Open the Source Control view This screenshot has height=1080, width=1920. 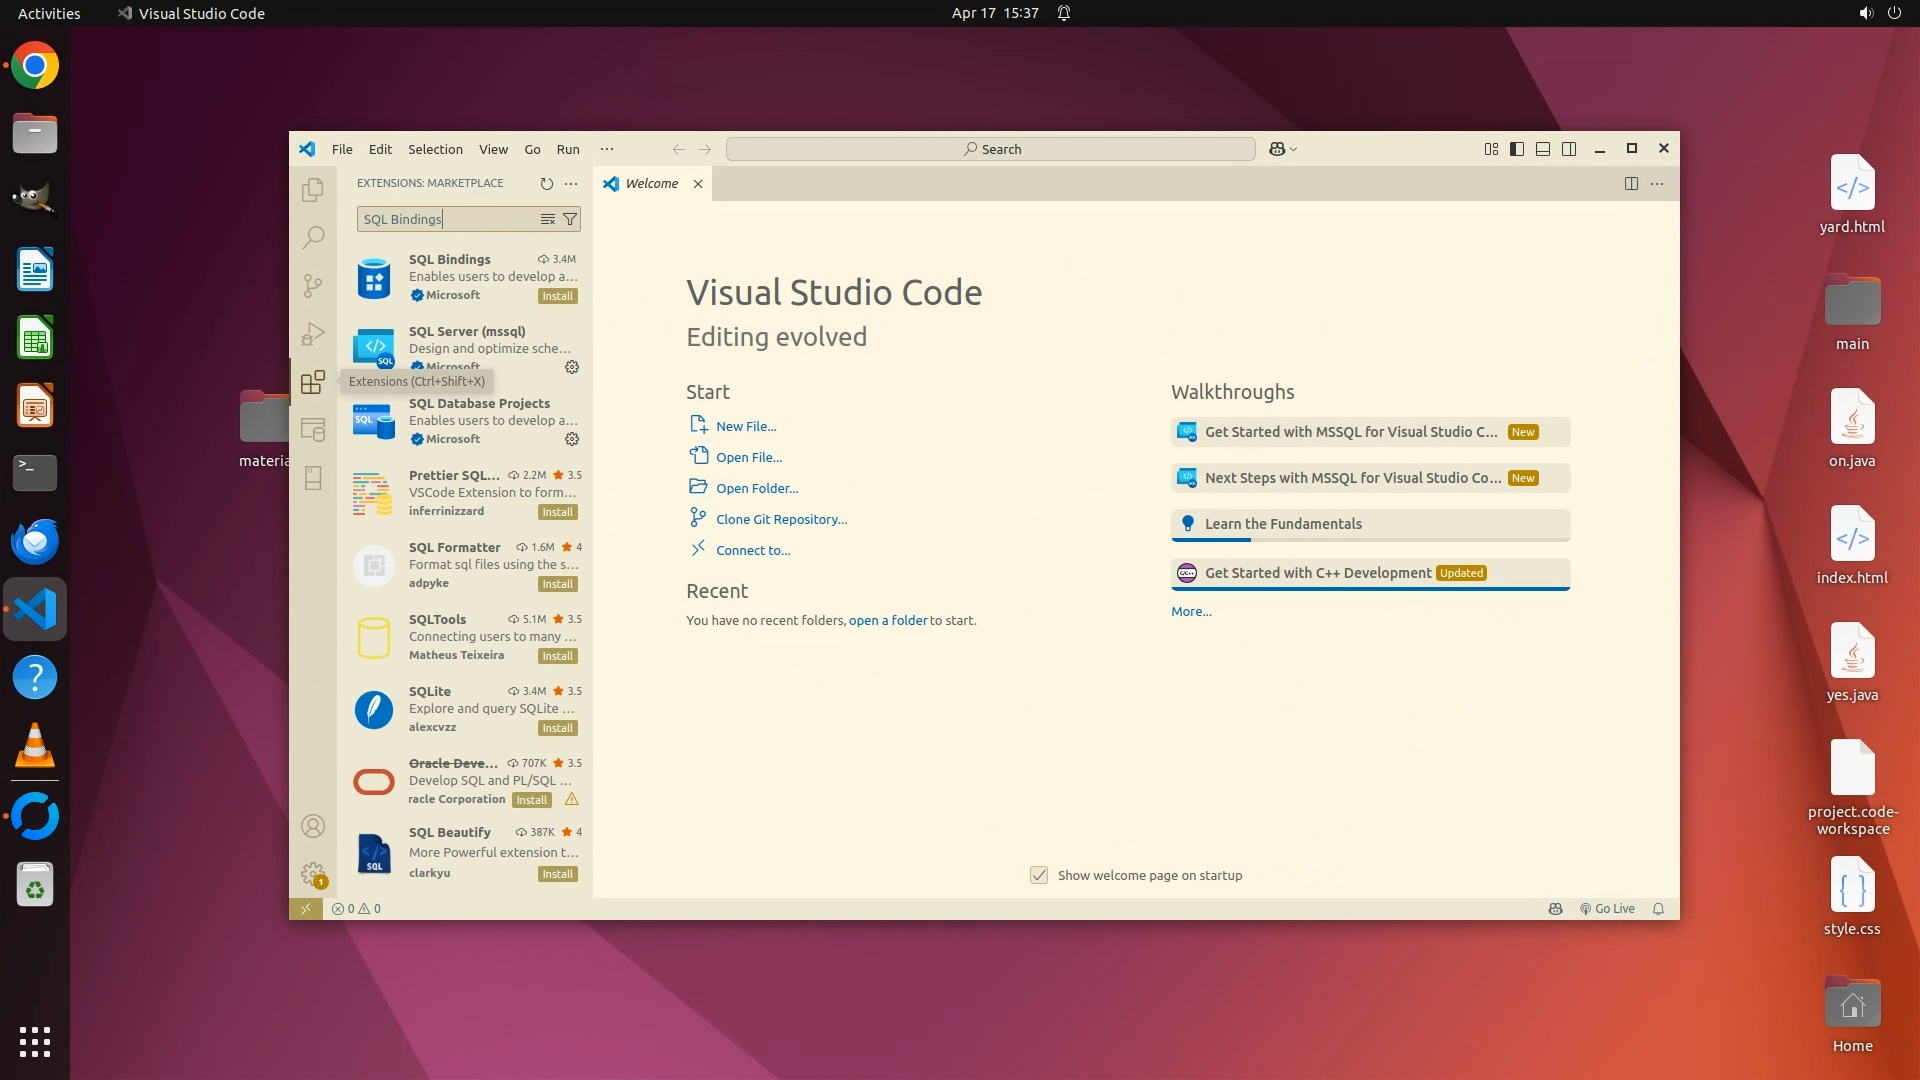pos(313,286)
